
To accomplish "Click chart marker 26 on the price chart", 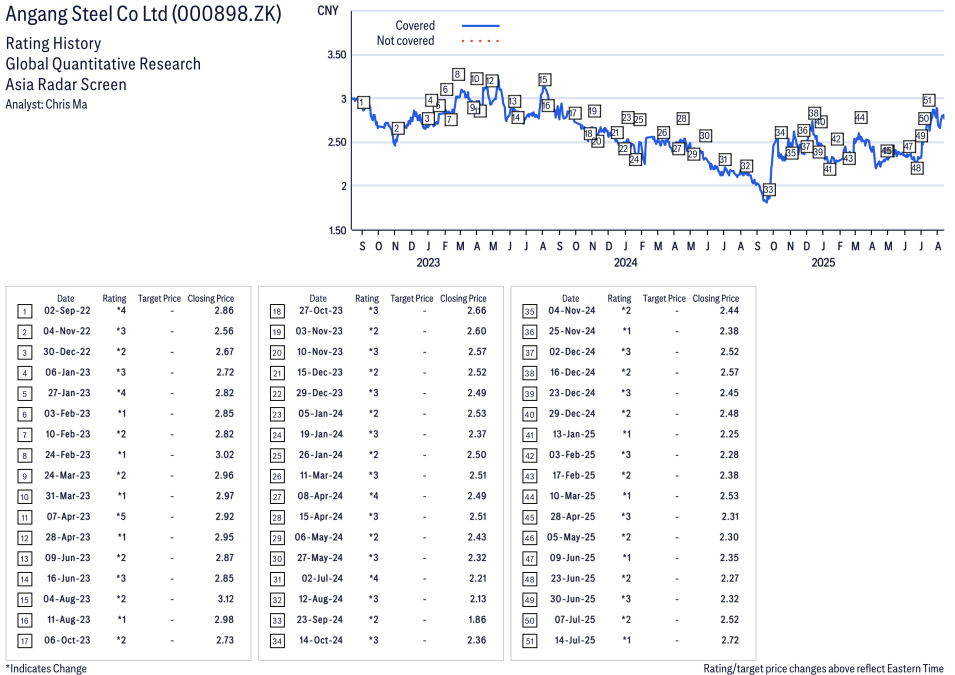I will click(x=663, y=132).
